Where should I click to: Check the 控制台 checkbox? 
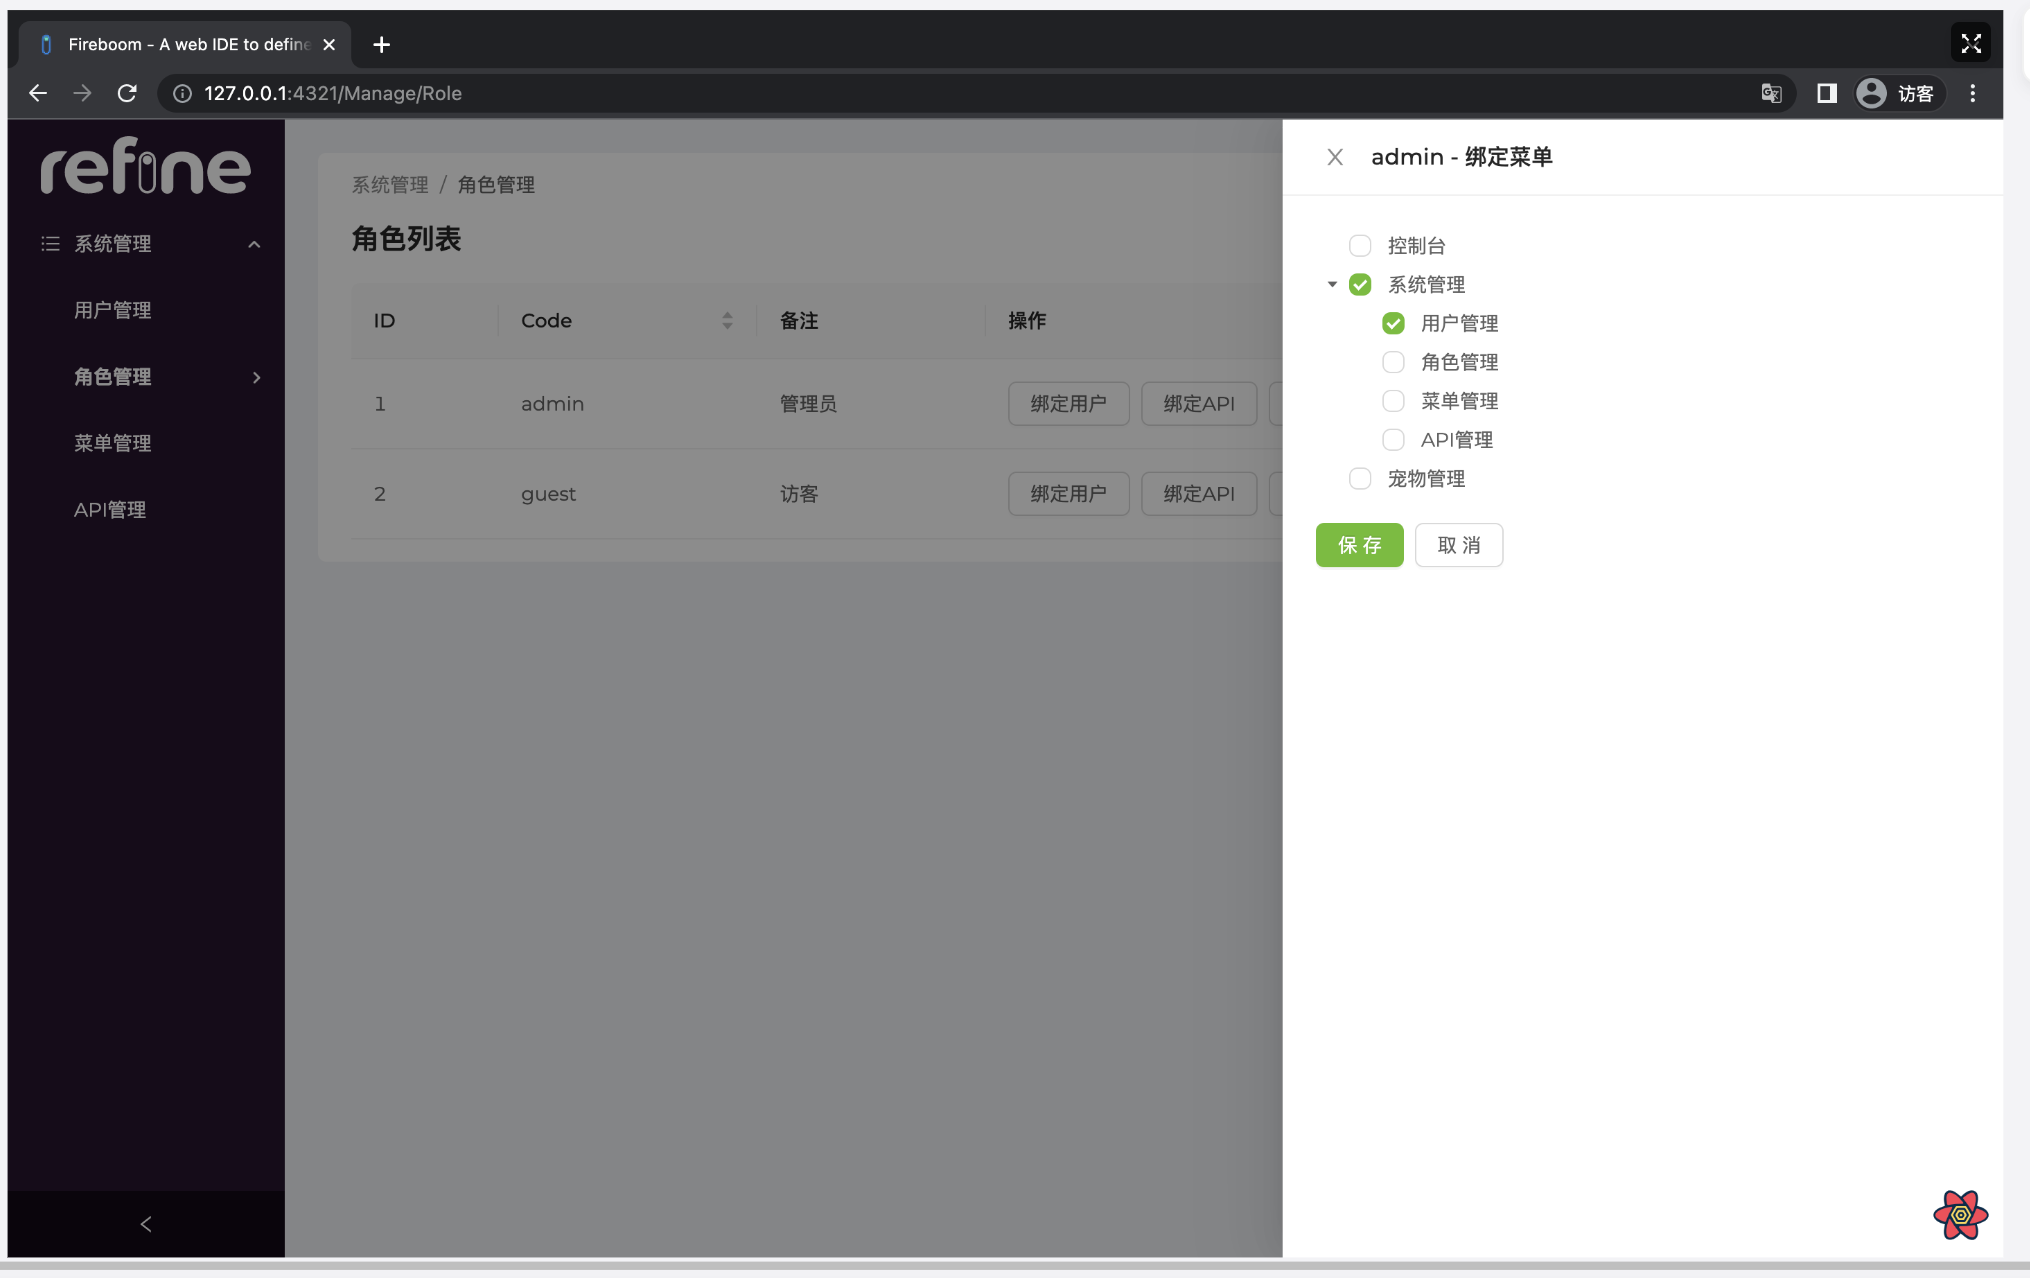(x=1359, y=246)
